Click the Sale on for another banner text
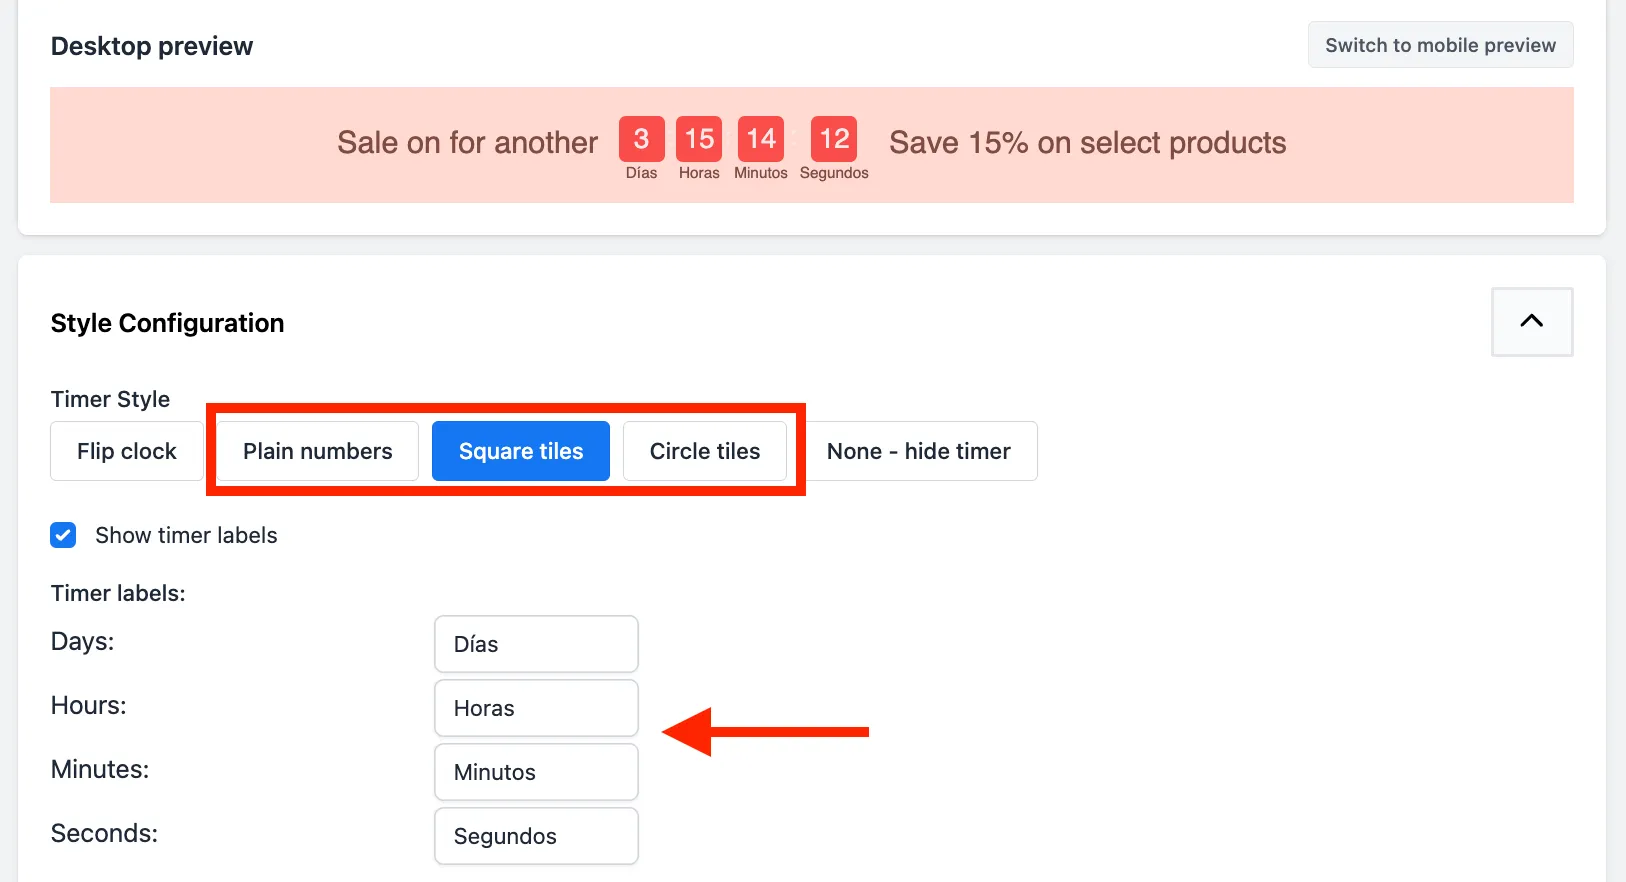 pos(467,142)
